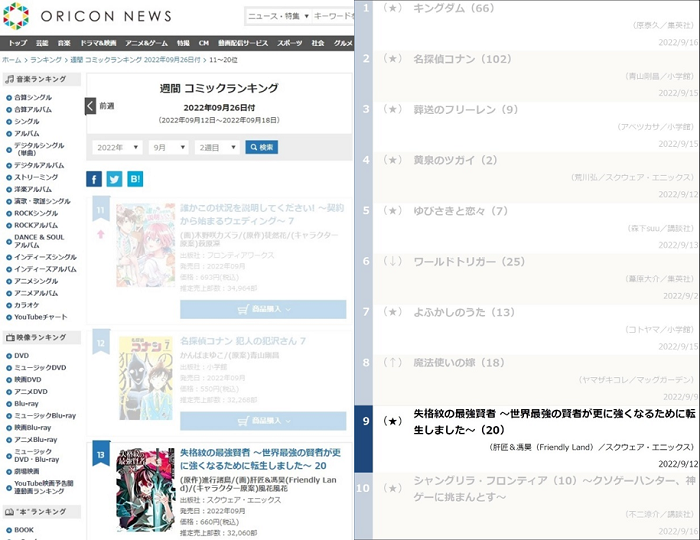700x540 pixels.
Task: Open アニメBlu-ray ranking in sidebar
Action: 36,440
